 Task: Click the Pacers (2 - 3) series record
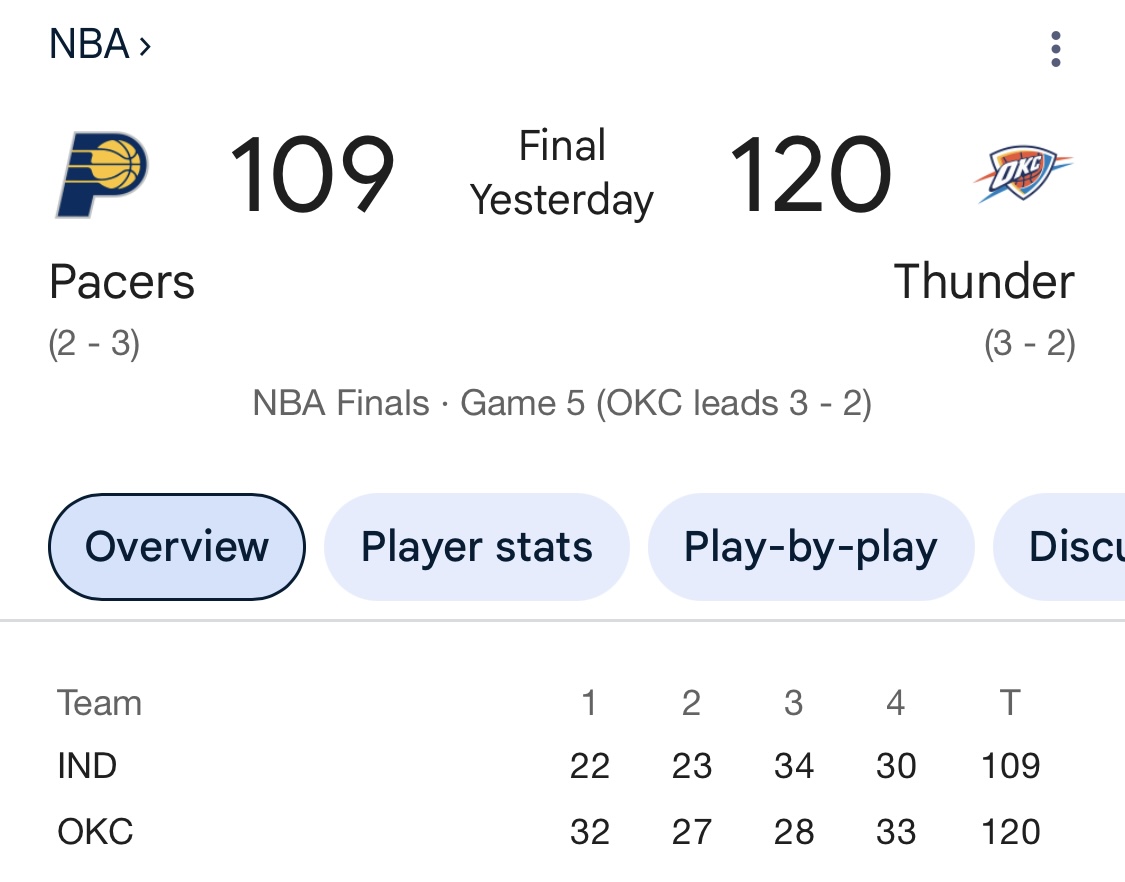[94, 343]
